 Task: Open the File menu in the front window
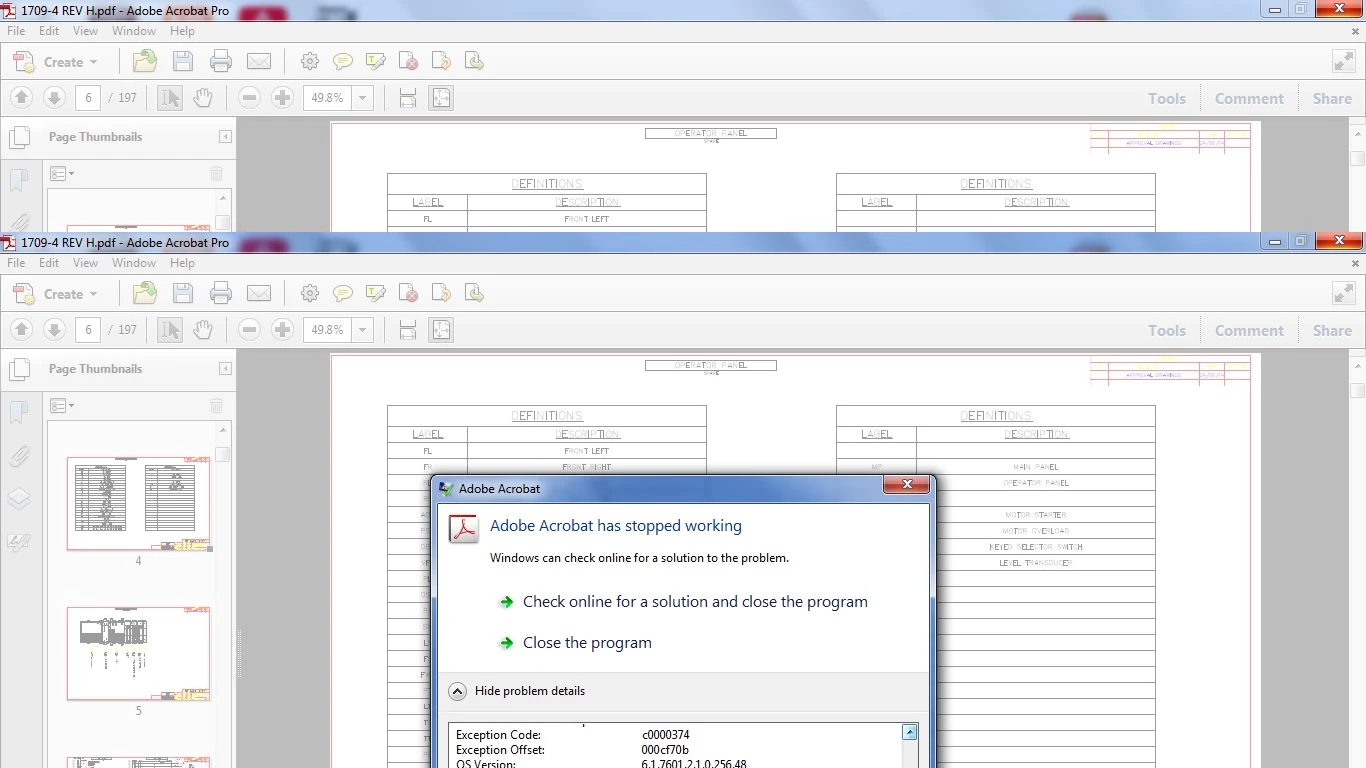(16, 263)
